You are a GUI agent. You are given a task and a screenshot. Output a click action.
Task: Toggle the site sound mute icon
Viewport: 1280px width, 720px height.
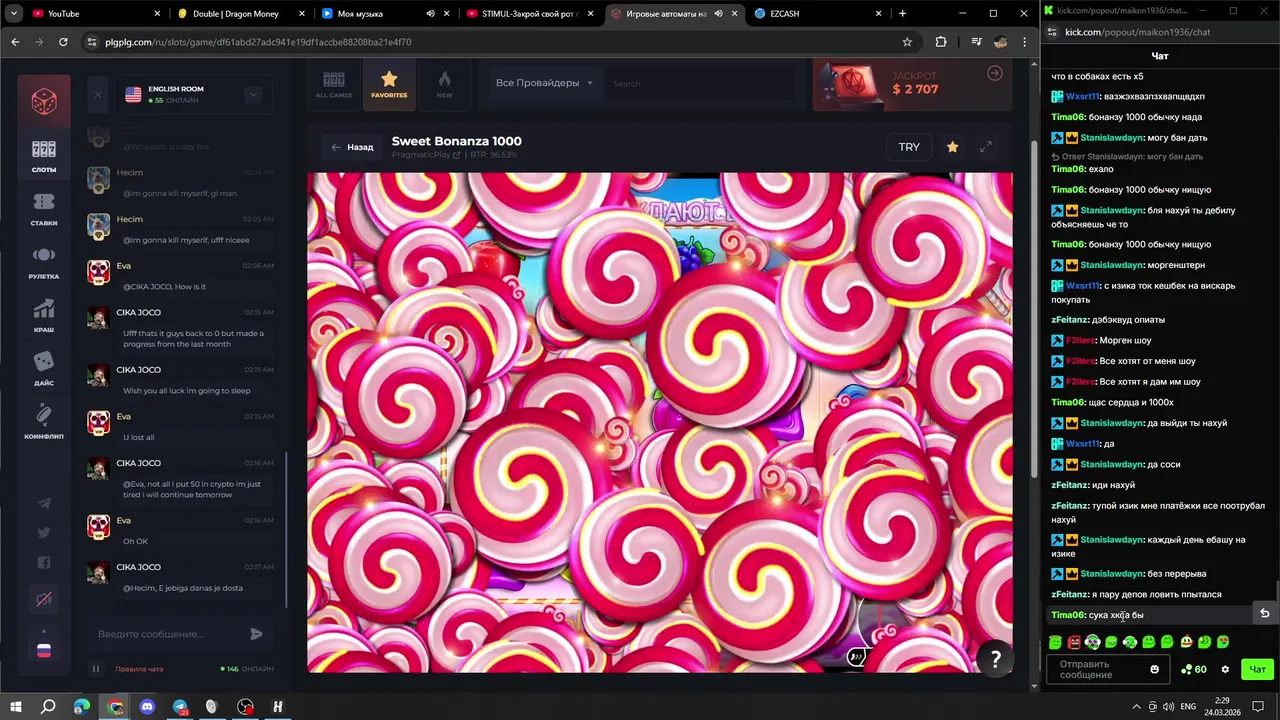point(44,599)
